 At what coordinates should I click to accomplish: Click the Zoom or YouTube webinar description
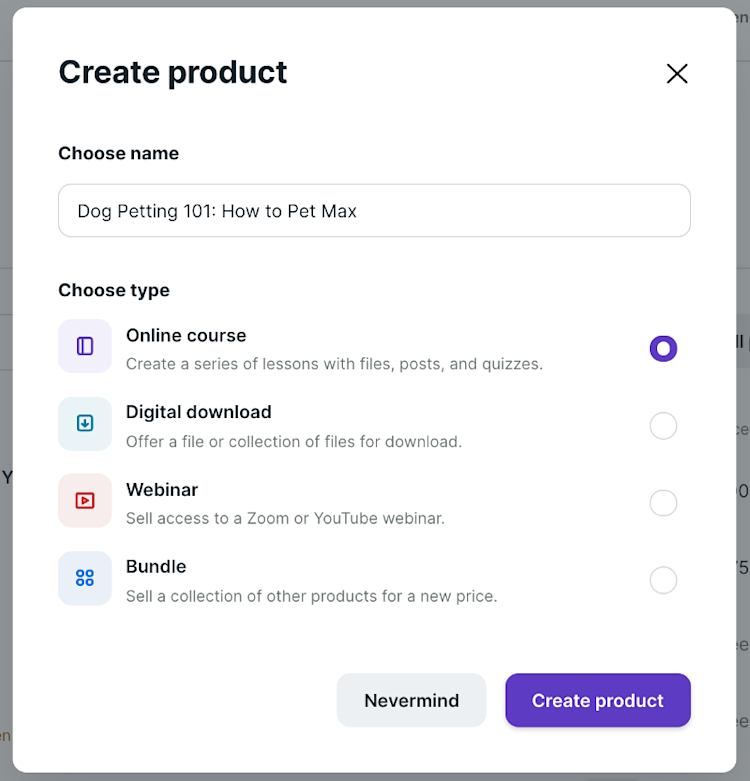[285, 518]
